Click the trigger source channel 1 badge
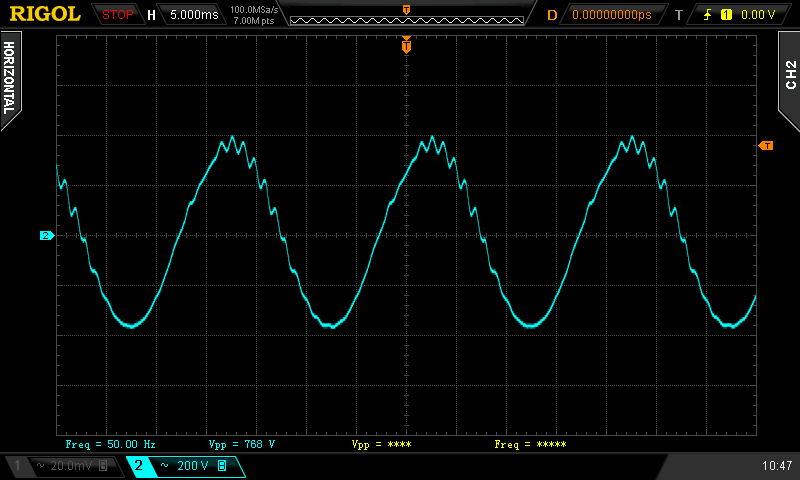This screenshot has width=800, height=480. [726, 15]
